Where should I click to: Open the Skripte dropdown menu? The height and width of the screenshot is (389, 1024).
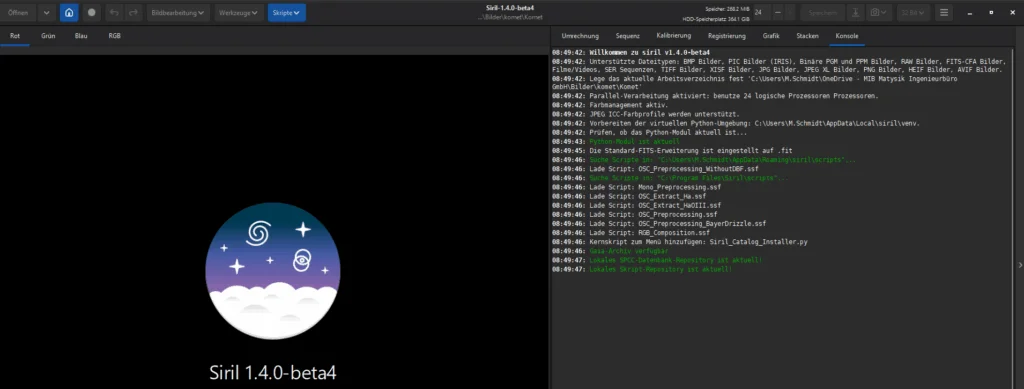(x=287, y=12)
